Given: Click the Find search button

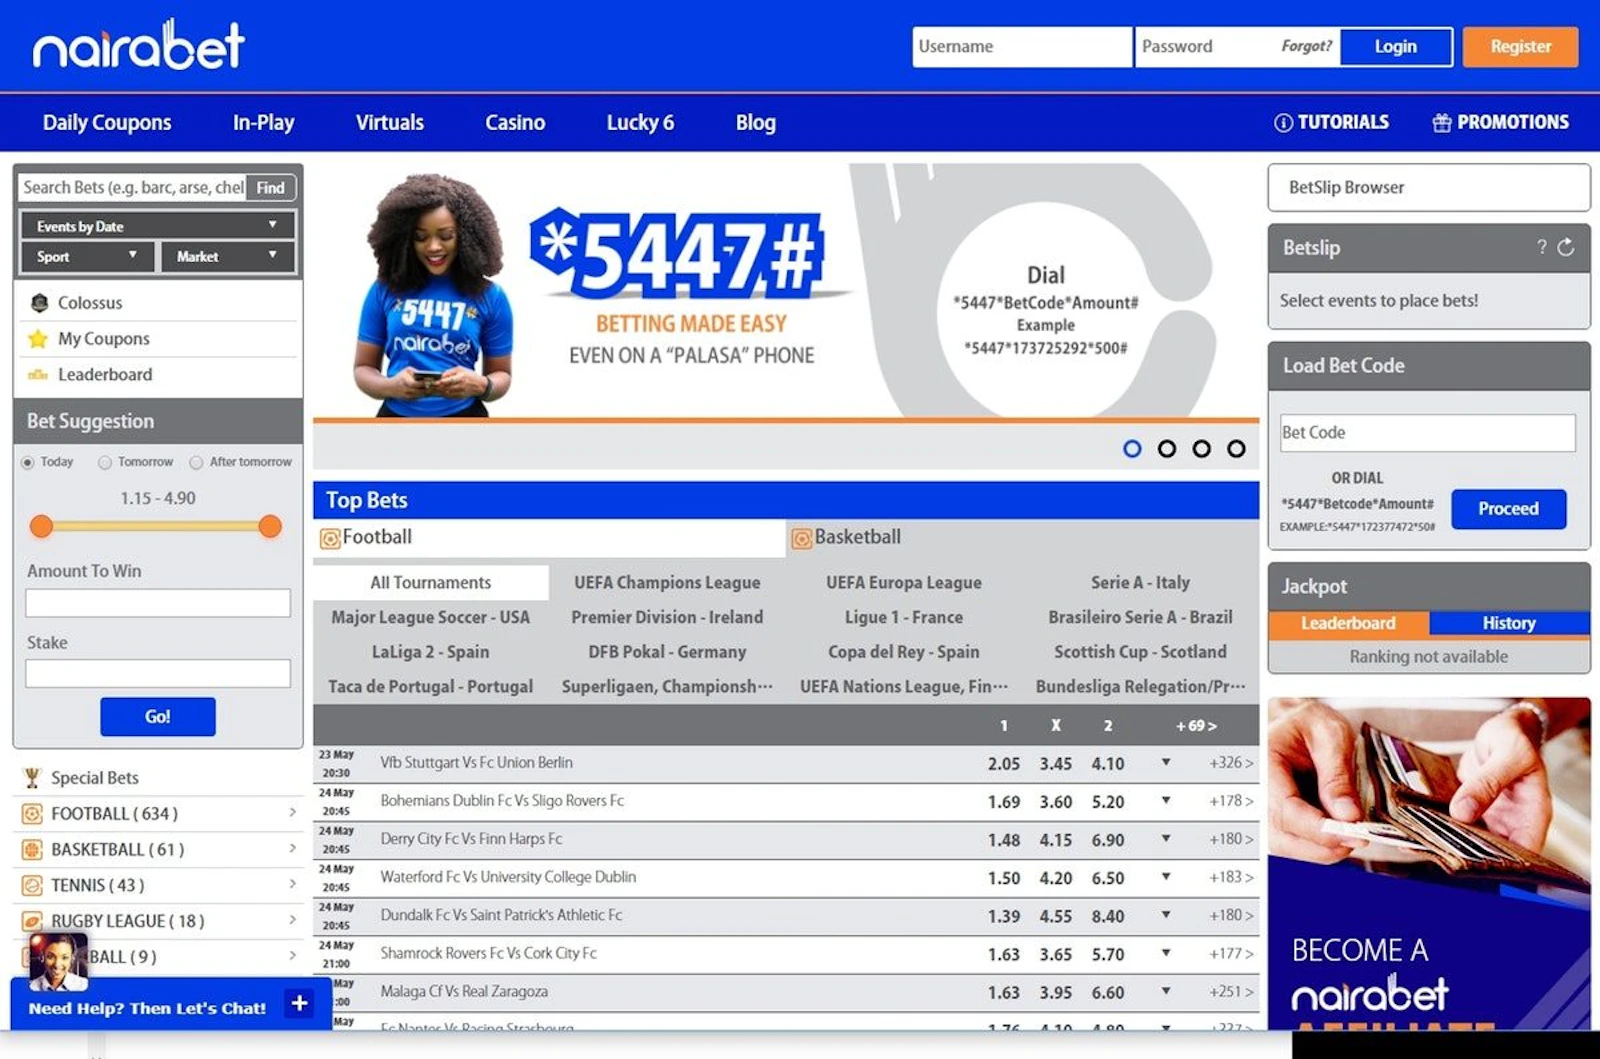Looking at the screenshot, I should pos(270,187).
